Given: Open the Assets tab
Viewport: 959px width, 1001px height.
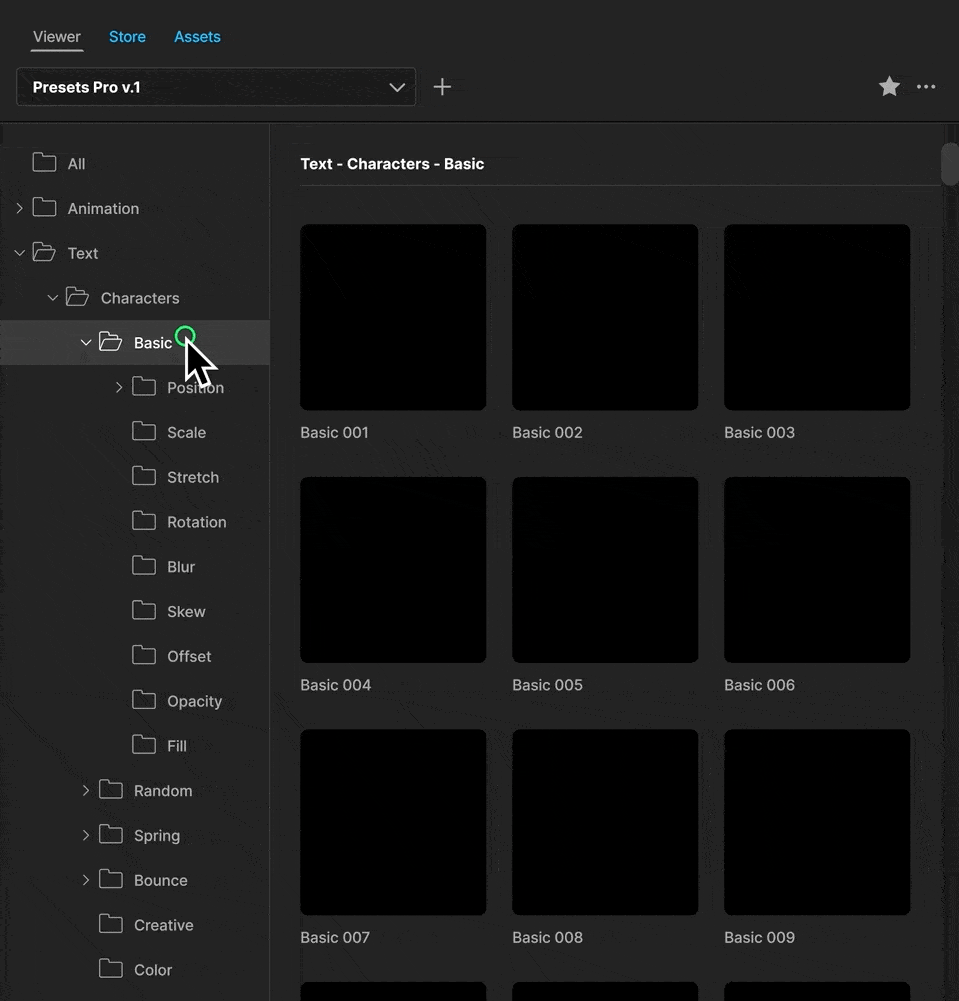Looking at the screenshot, I should (x=196, y=36).
